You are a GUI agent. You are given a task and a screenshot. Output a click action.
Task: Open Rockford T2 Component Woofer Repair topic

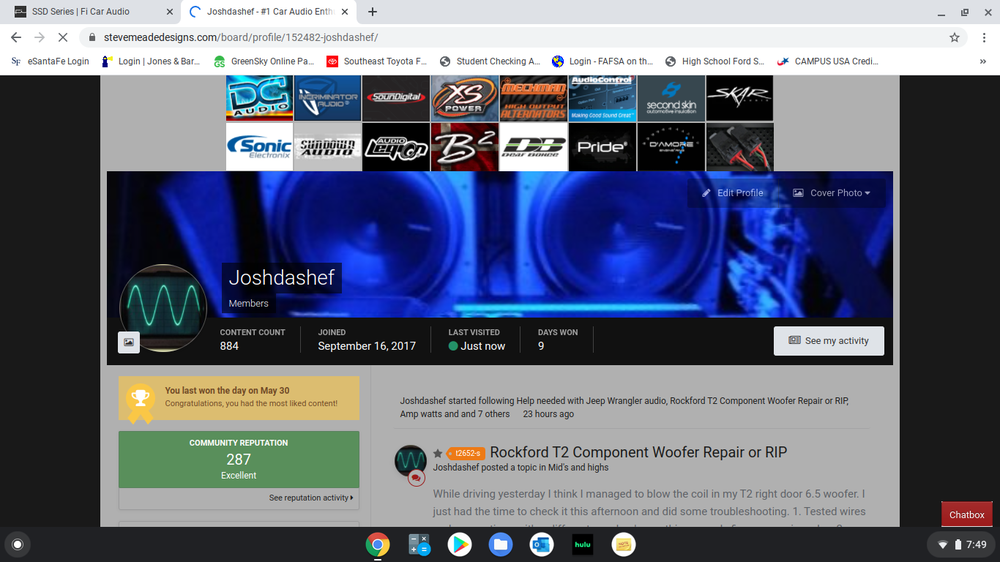[x=638, y=452]
